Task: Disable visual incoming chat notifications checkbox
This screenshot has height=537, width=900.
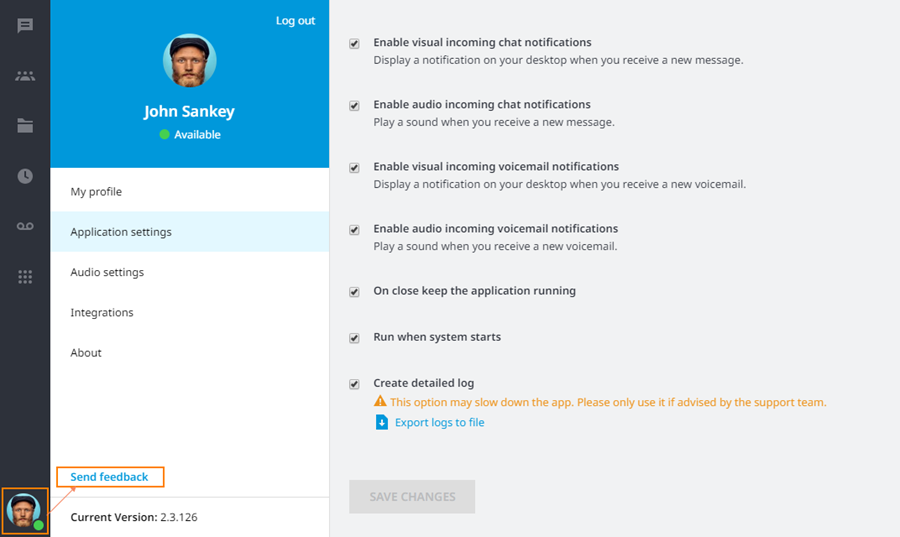Action: (x=354, y=44)
